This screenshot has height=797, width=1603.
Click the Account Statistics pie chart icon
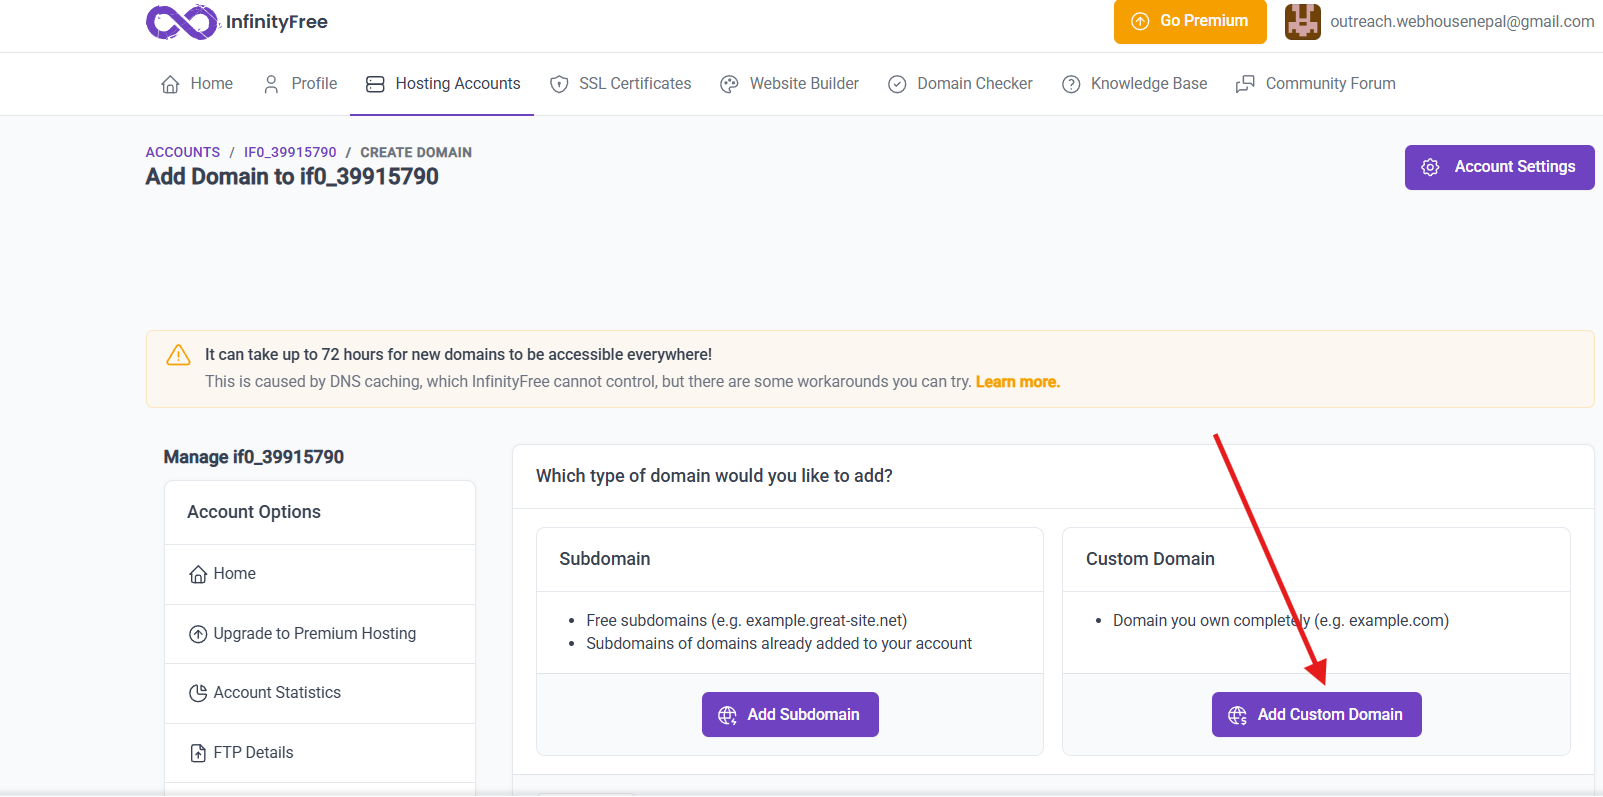(198, 693)
